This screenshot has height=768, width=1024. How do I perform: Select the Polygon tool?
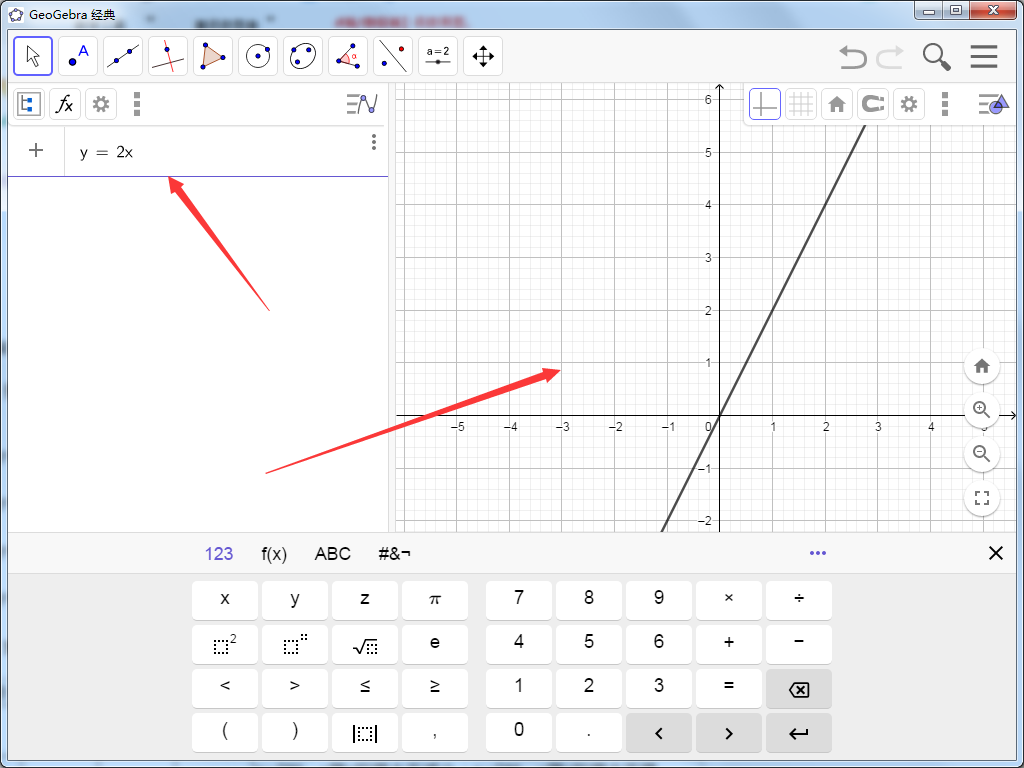212,56
